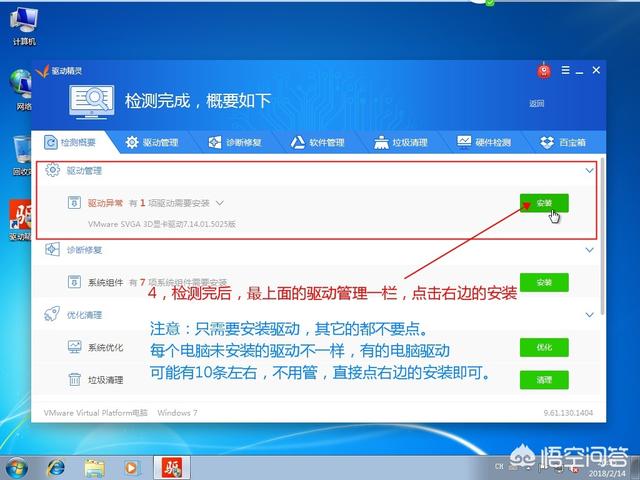Collapse the 诊断修复 section chevron

pyautogui.click(x=589, y=250)
